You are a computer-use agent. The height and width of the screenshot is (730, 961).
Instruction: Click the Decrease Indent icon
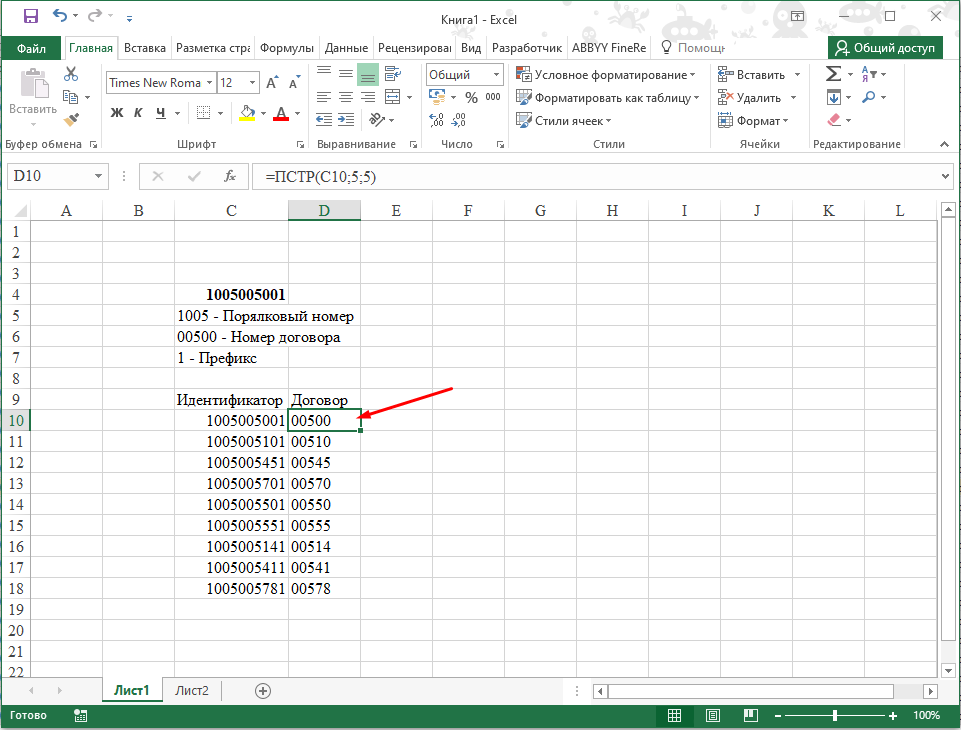coord(324,120)
